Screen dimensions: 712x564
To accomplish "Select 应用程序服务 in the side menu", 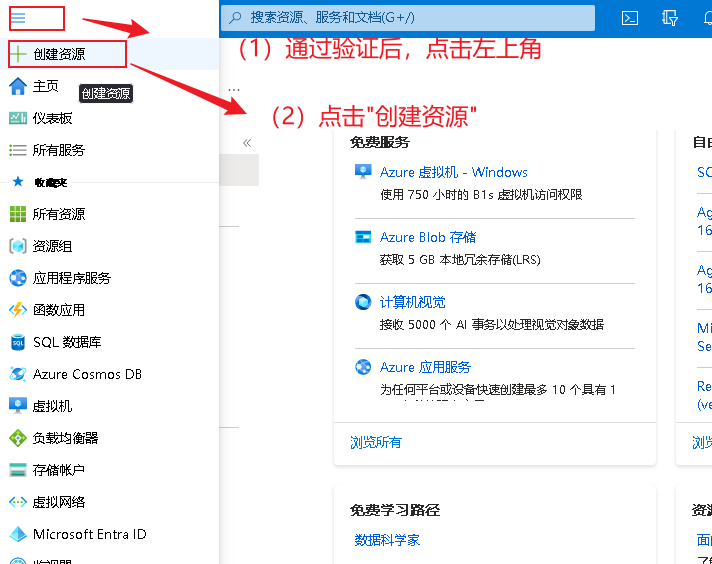I will pos(72,278).
